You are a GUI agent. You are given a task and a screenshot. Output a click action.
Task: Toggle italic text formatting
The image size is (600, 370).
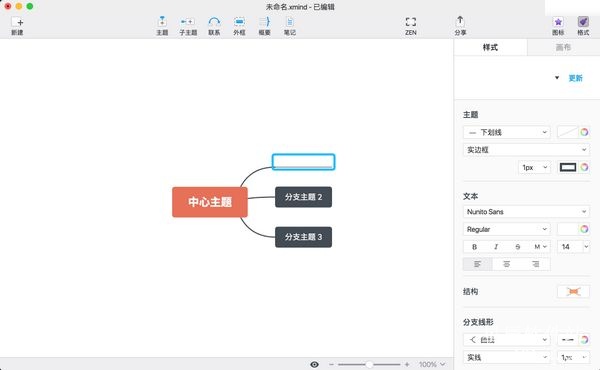[x=496, y=247]
